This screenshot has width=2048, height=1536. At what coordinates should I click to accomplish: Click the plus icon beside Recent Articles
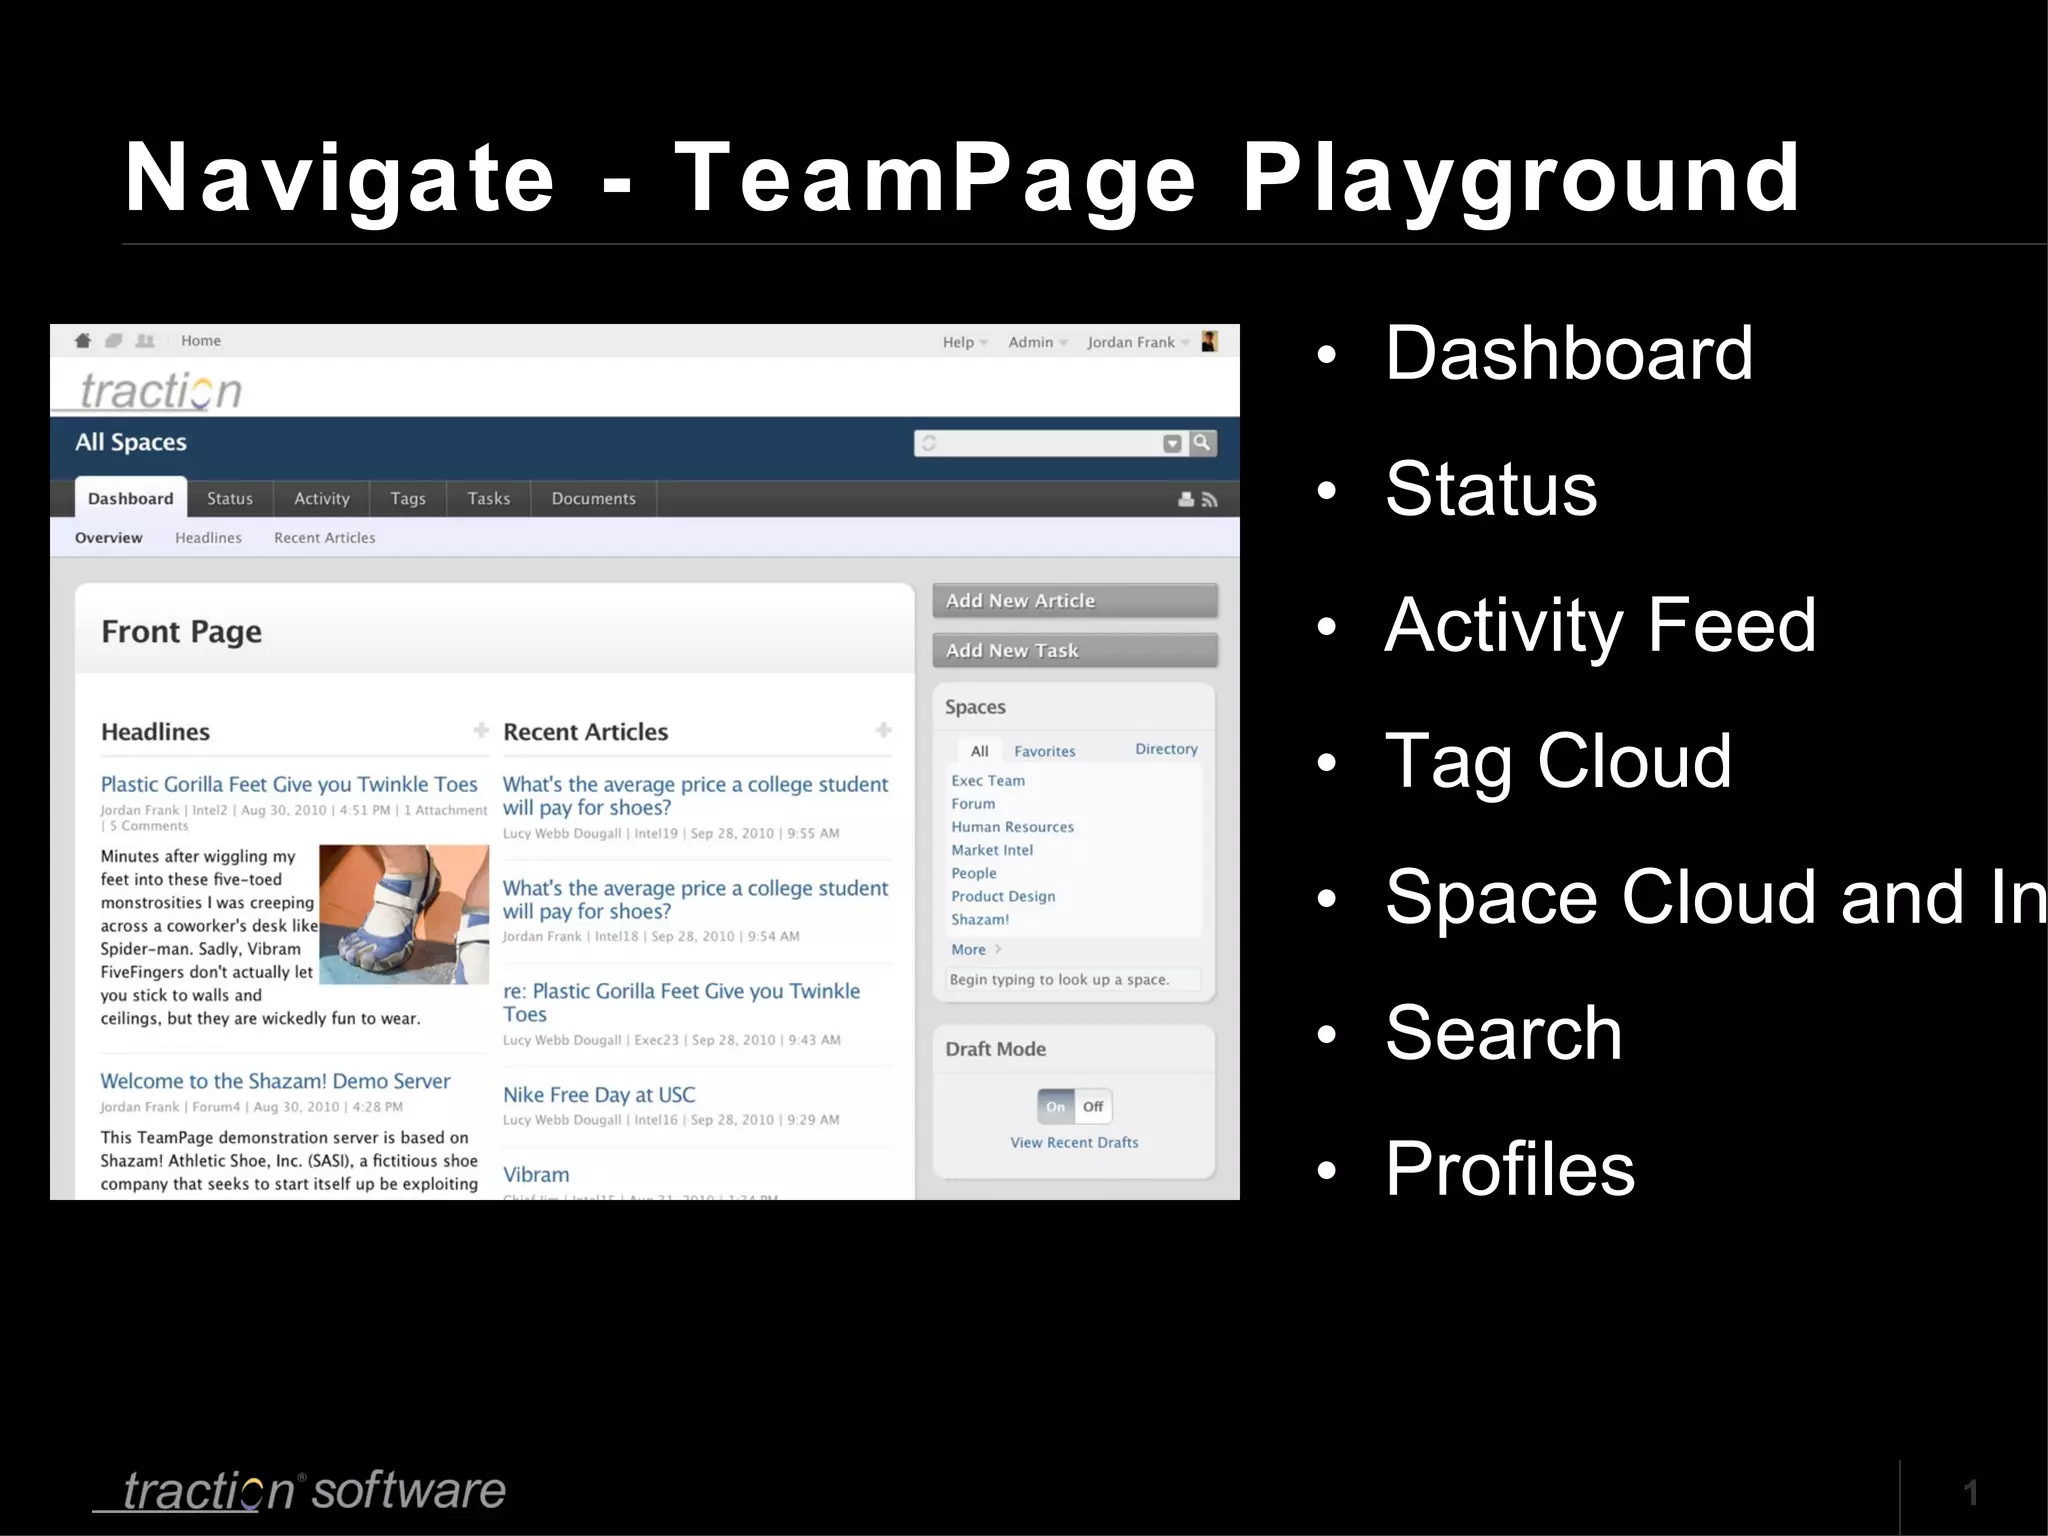[x=883, y=730]
